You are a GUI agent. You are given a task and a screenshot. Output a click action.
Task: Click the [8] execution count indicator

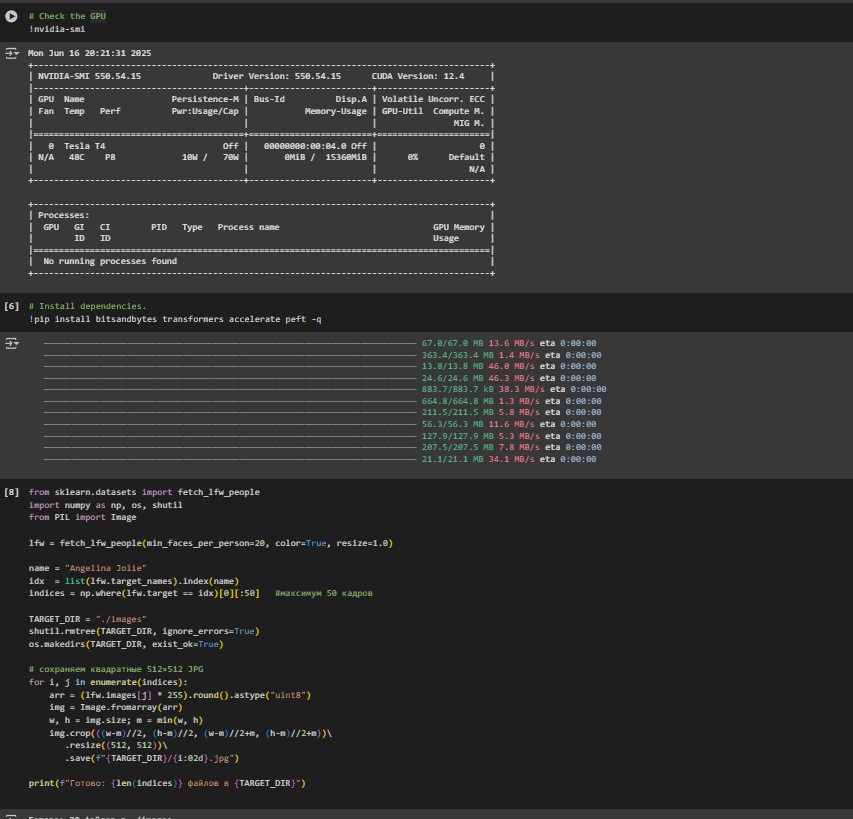tap(12, 493)
